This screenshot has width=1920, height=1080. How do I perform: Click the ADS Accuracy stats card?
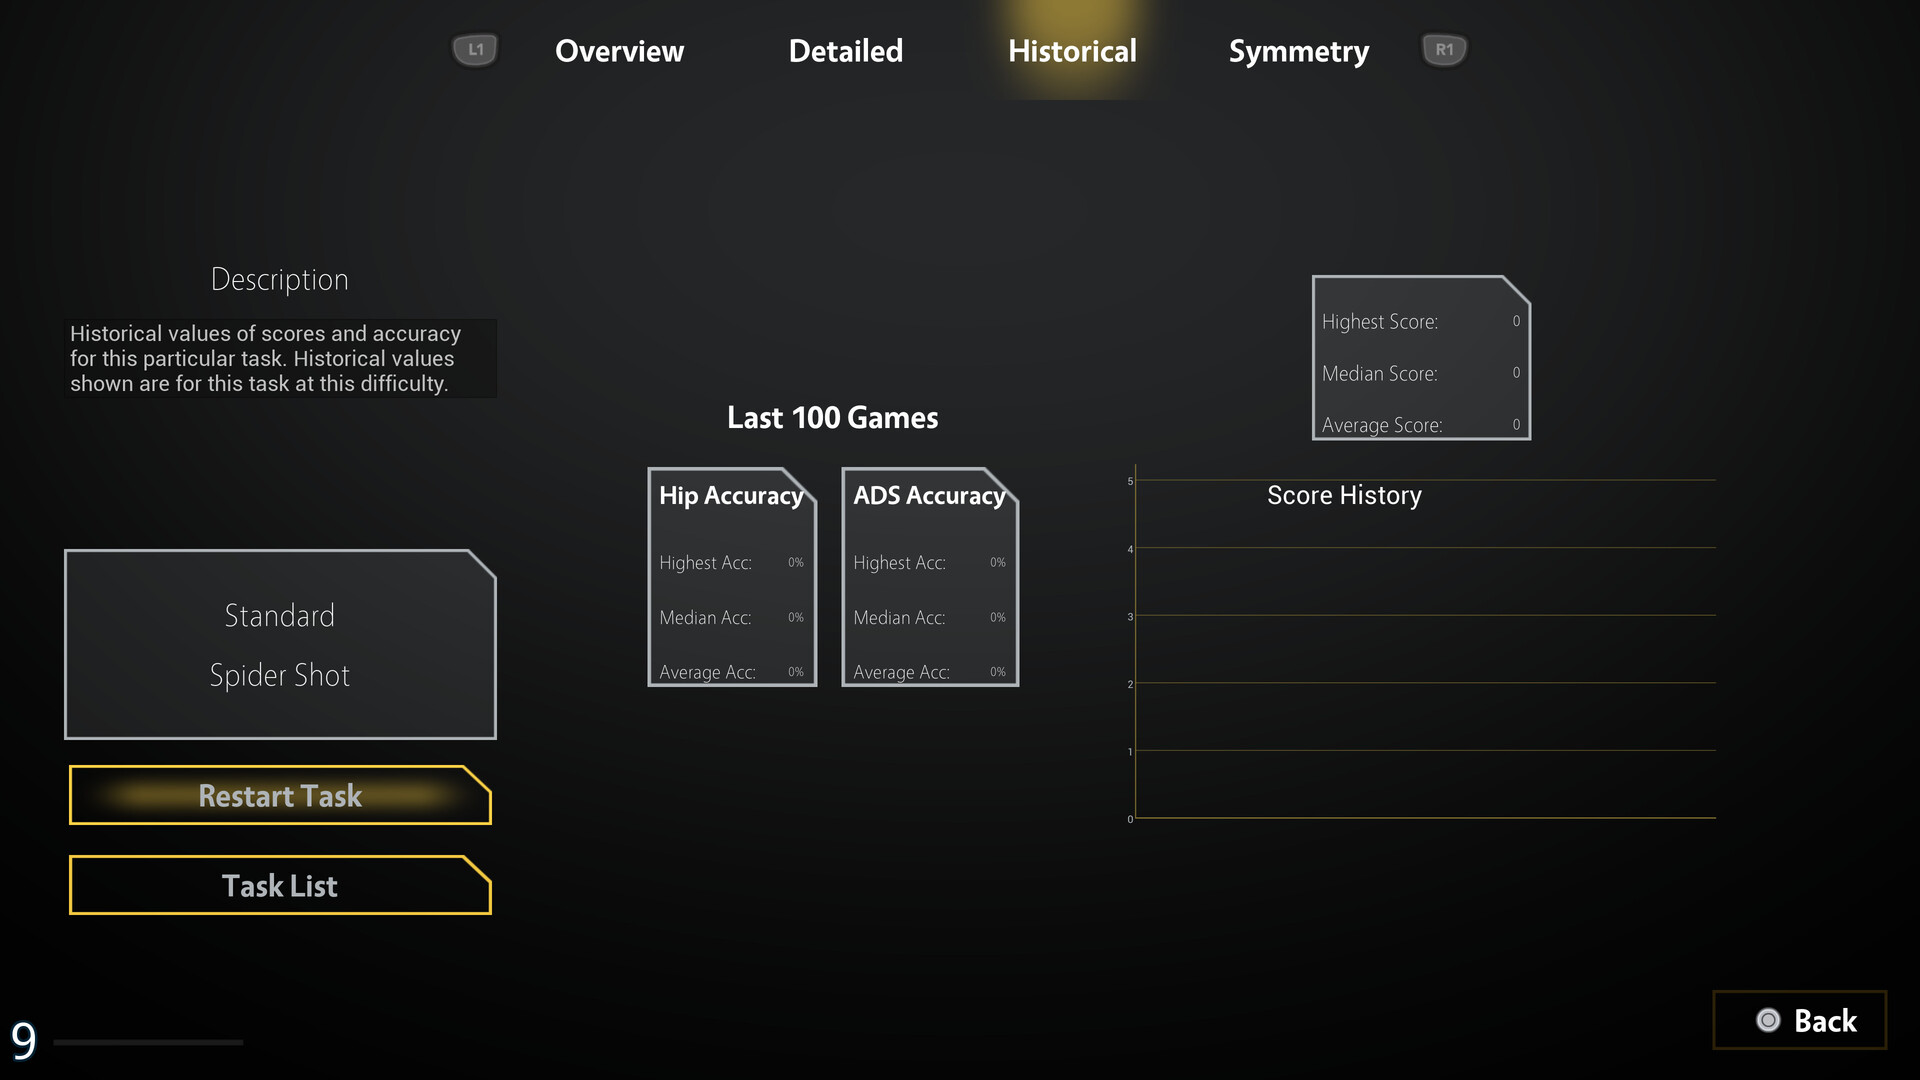tap(929, 578)
